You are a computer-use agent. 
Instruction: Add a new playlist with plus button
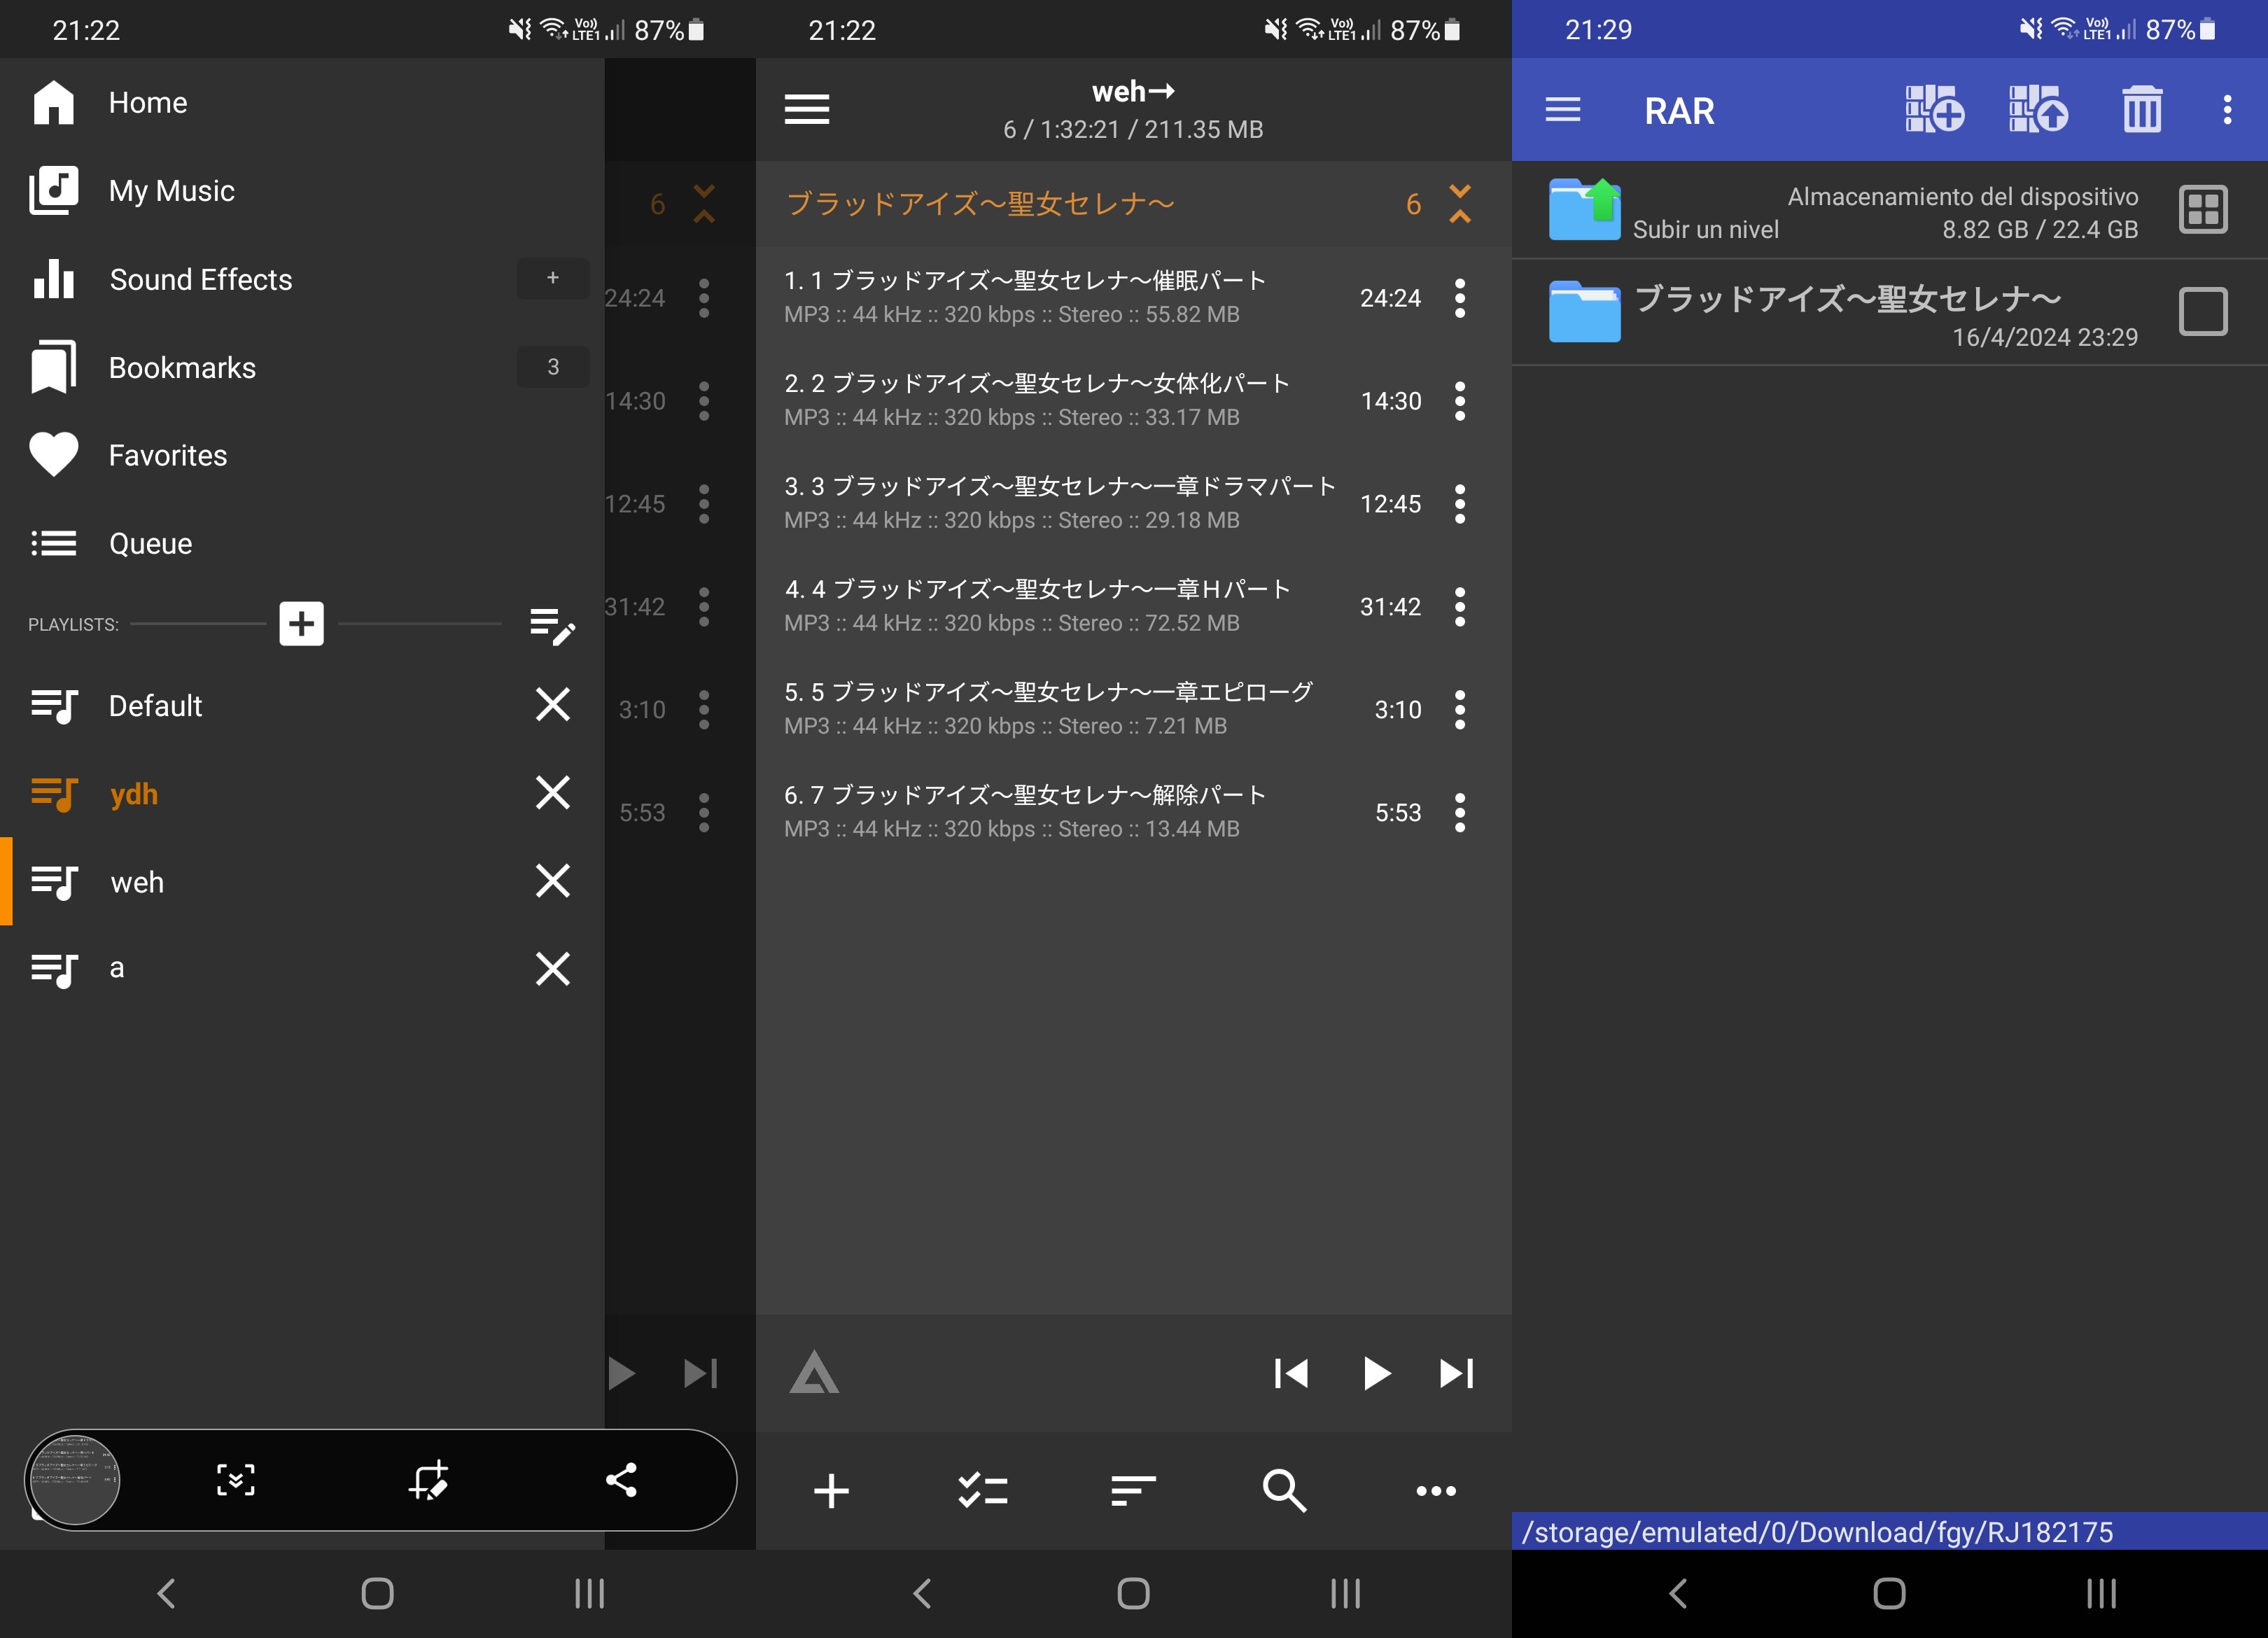pos(301,623)
